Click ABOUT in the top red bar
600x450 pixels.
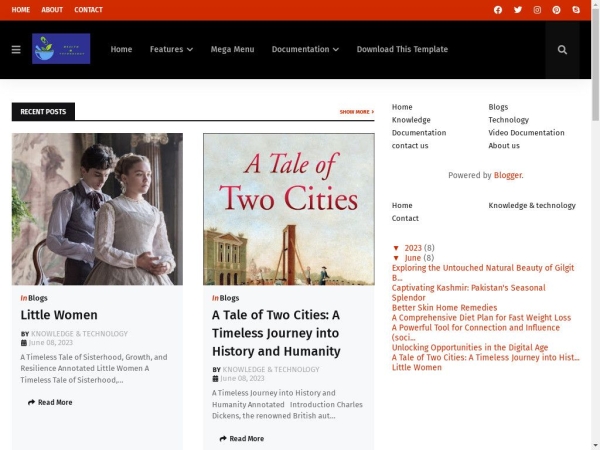pyautogui.click(x=52, y=10)
